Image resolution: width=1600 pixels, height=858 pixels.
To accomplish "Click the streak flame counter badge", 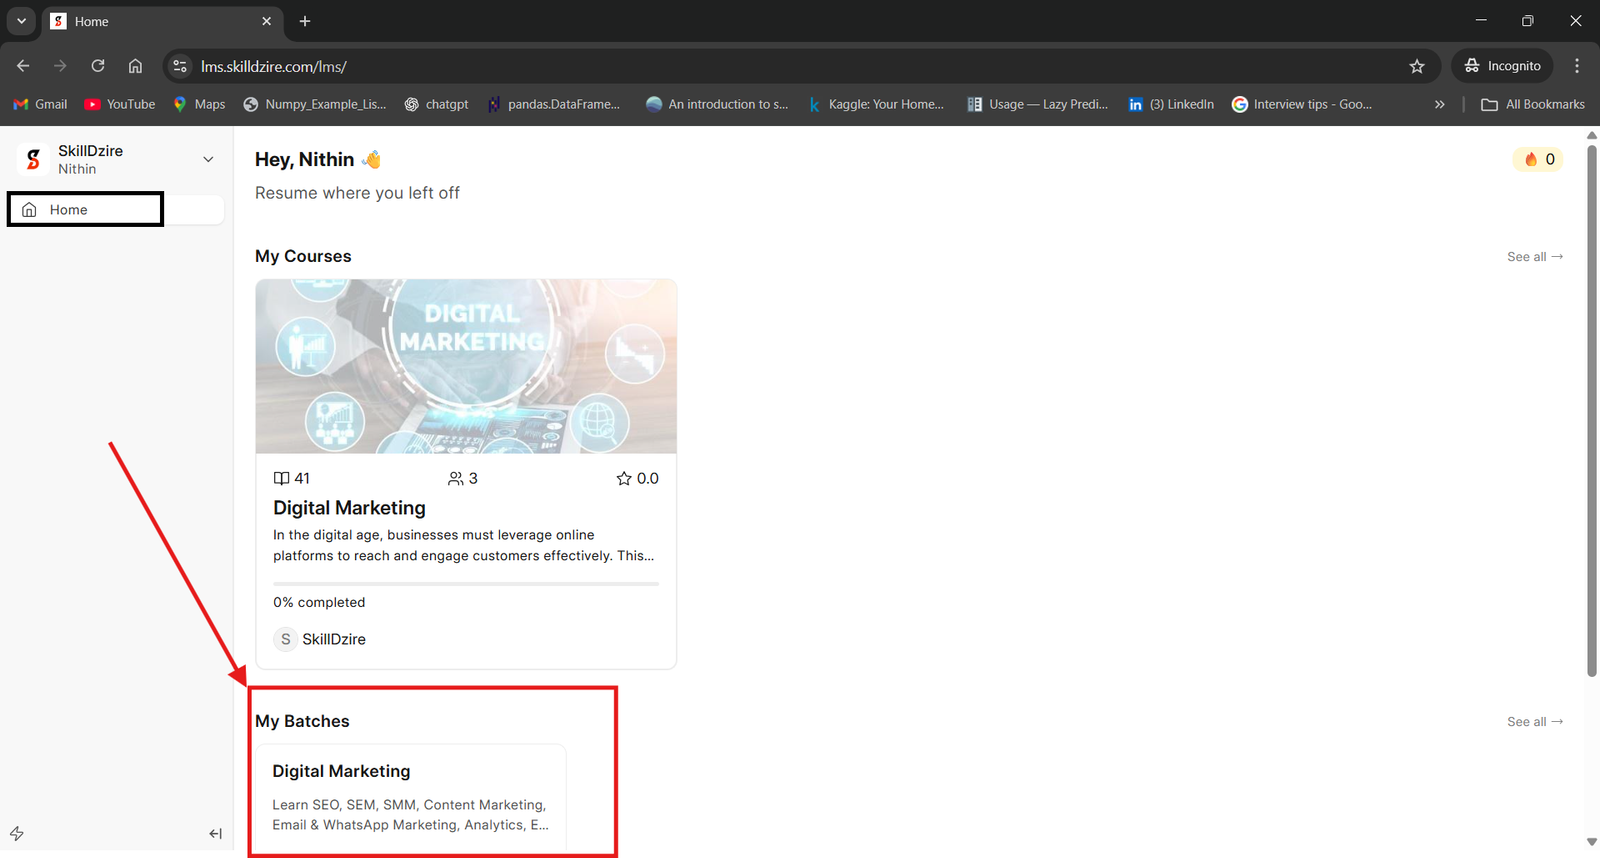I will tap(1539, 159).
